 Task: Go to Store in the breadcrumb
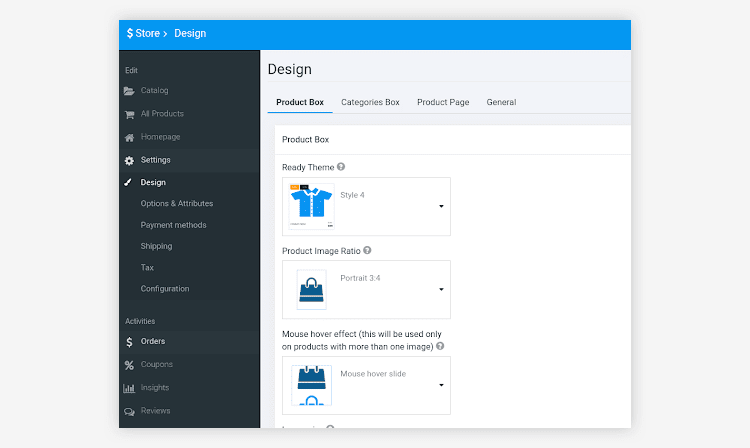click(x=147, y=33)
